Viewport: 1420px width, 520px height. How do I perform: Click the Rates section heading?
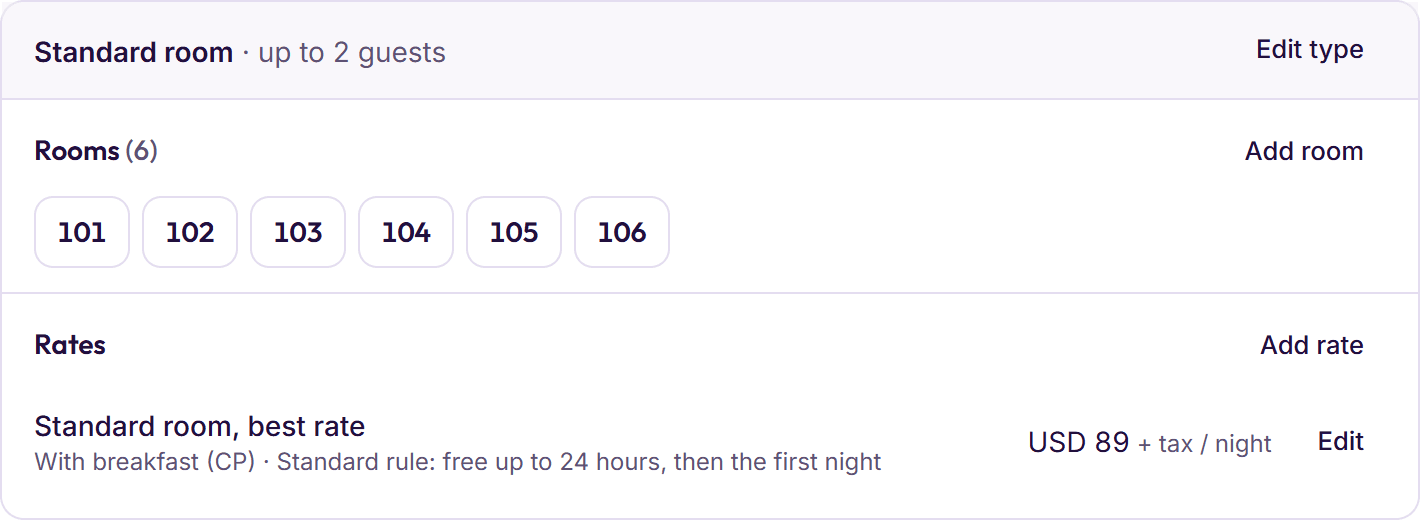tap(70, 345)
